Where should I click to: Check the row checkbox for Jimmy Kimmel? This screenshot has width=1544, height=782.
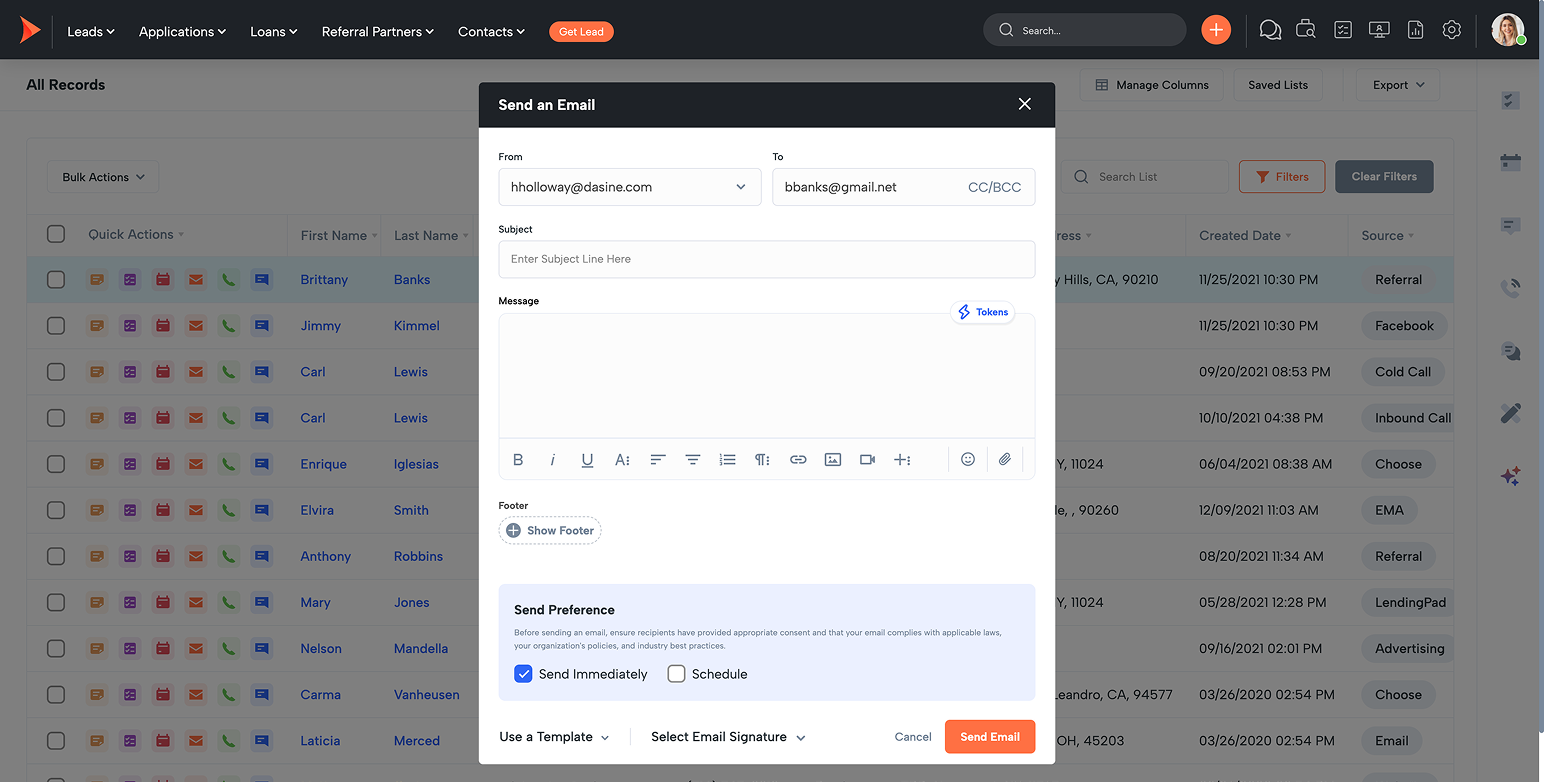56,326
